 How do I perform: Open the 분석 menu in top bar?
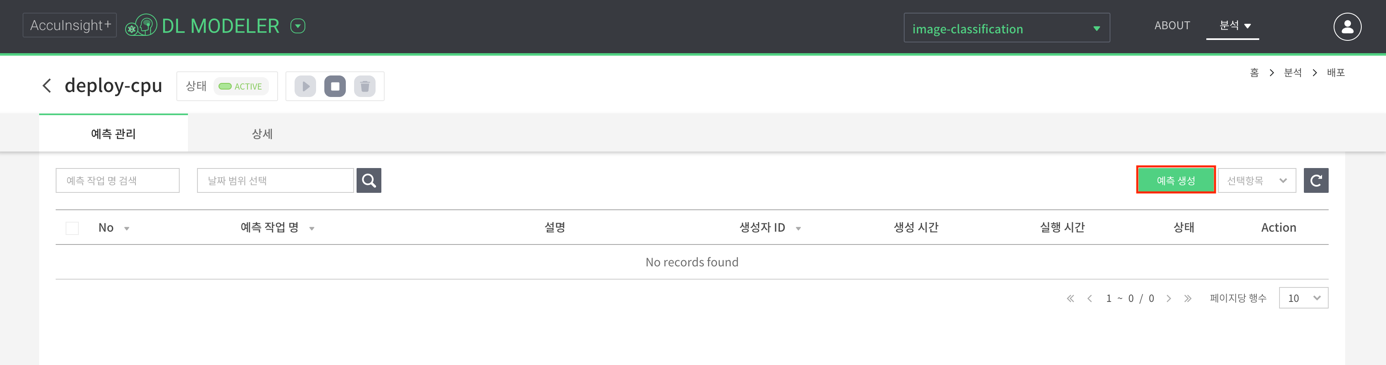pyautogui.click(x=1234, y=26)
